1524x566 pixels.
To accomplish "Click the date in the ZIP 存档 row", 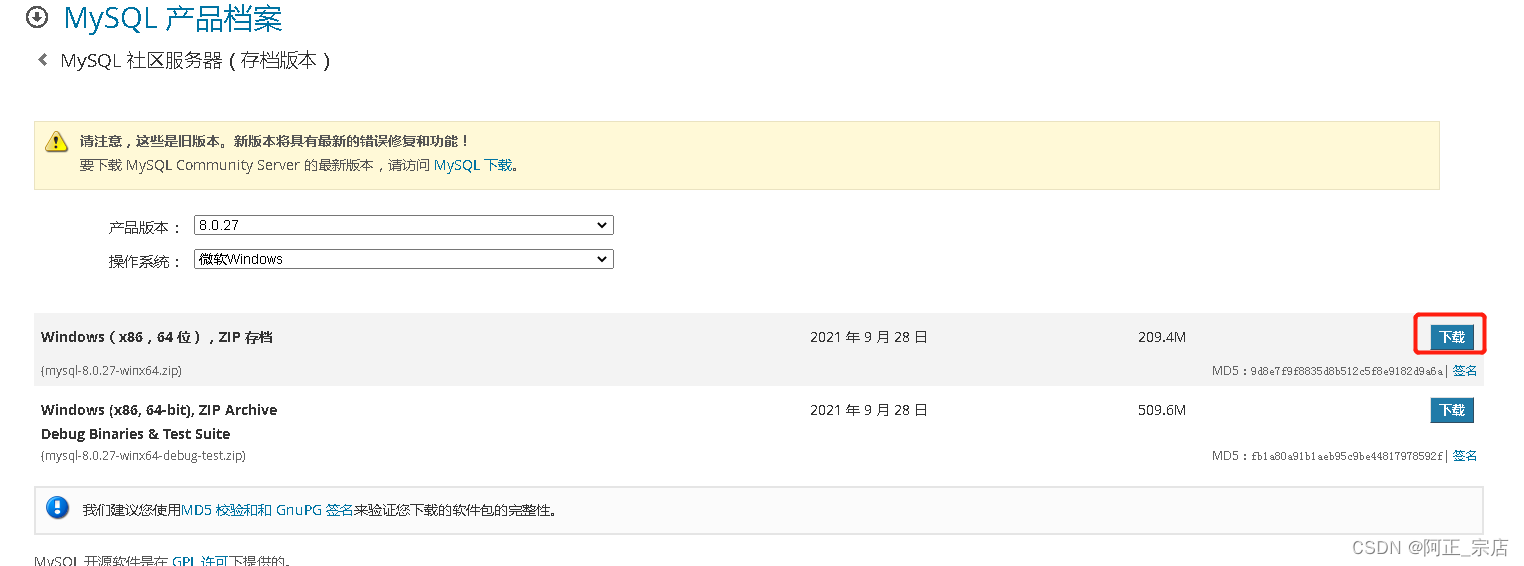I will click(x=869, y=338).
